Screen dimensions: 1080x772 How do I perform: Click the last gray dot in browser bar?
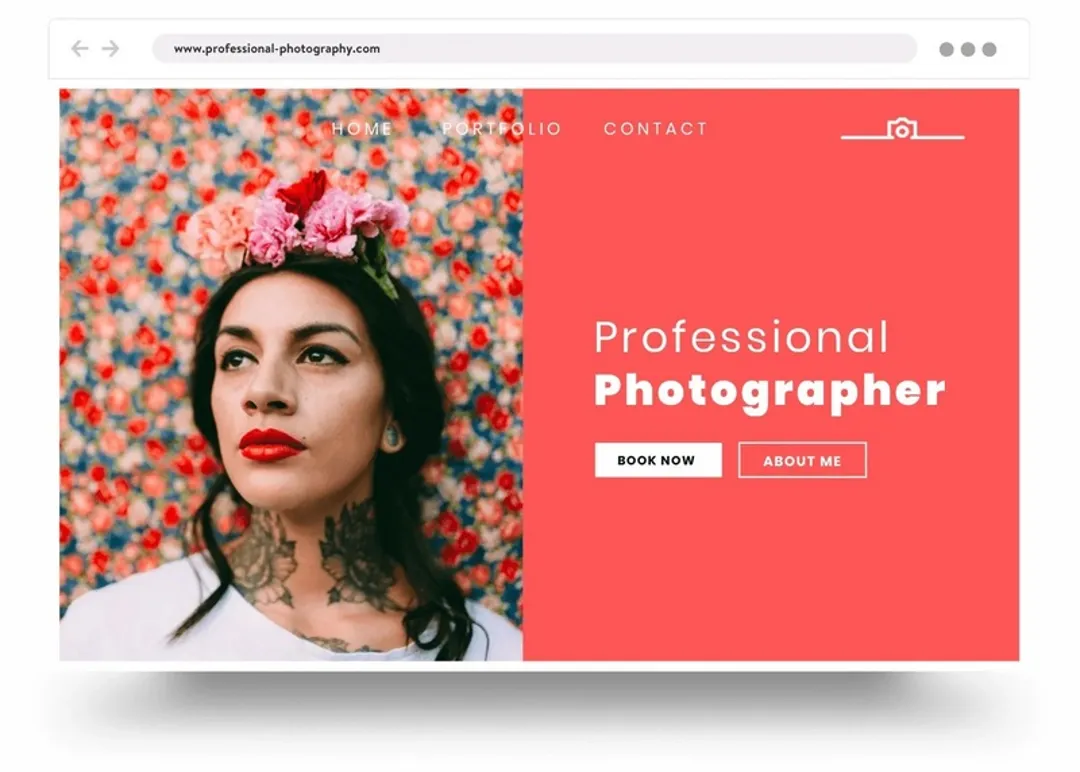coord(989,50)
